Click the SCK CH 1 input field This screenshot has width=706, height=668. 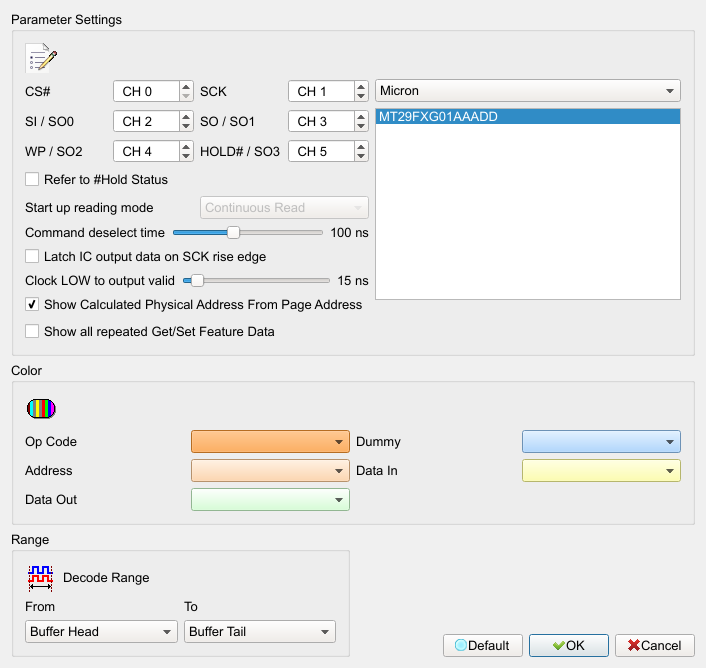click(x=321, y=91)
